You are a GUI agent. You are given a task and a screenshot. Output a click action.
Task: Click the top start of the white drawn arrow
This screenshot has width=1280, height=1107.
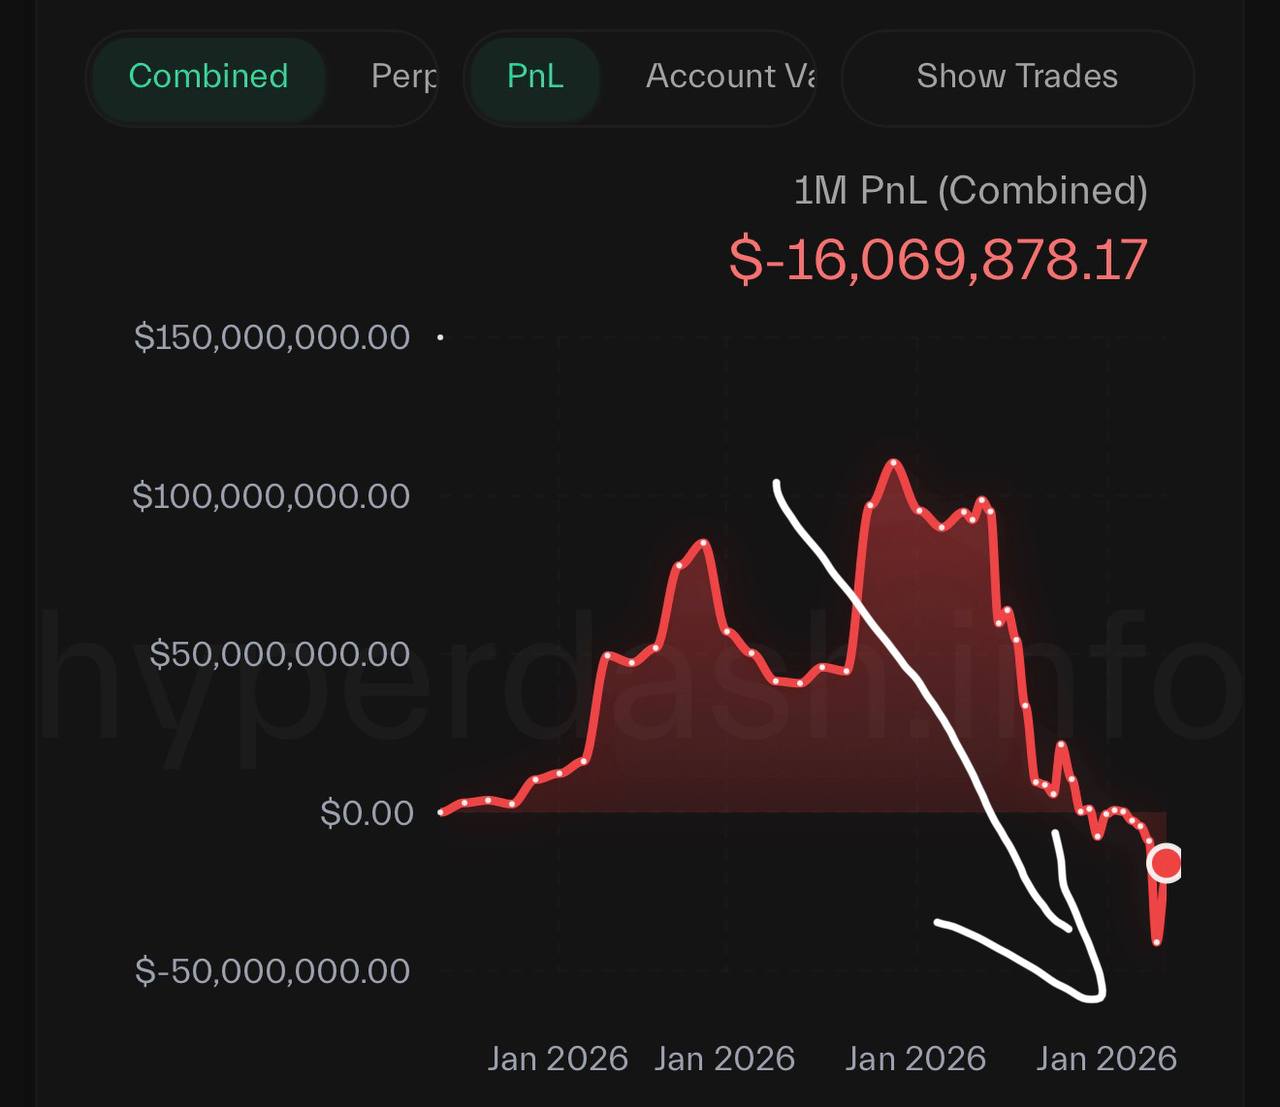(x=777, y=484)
